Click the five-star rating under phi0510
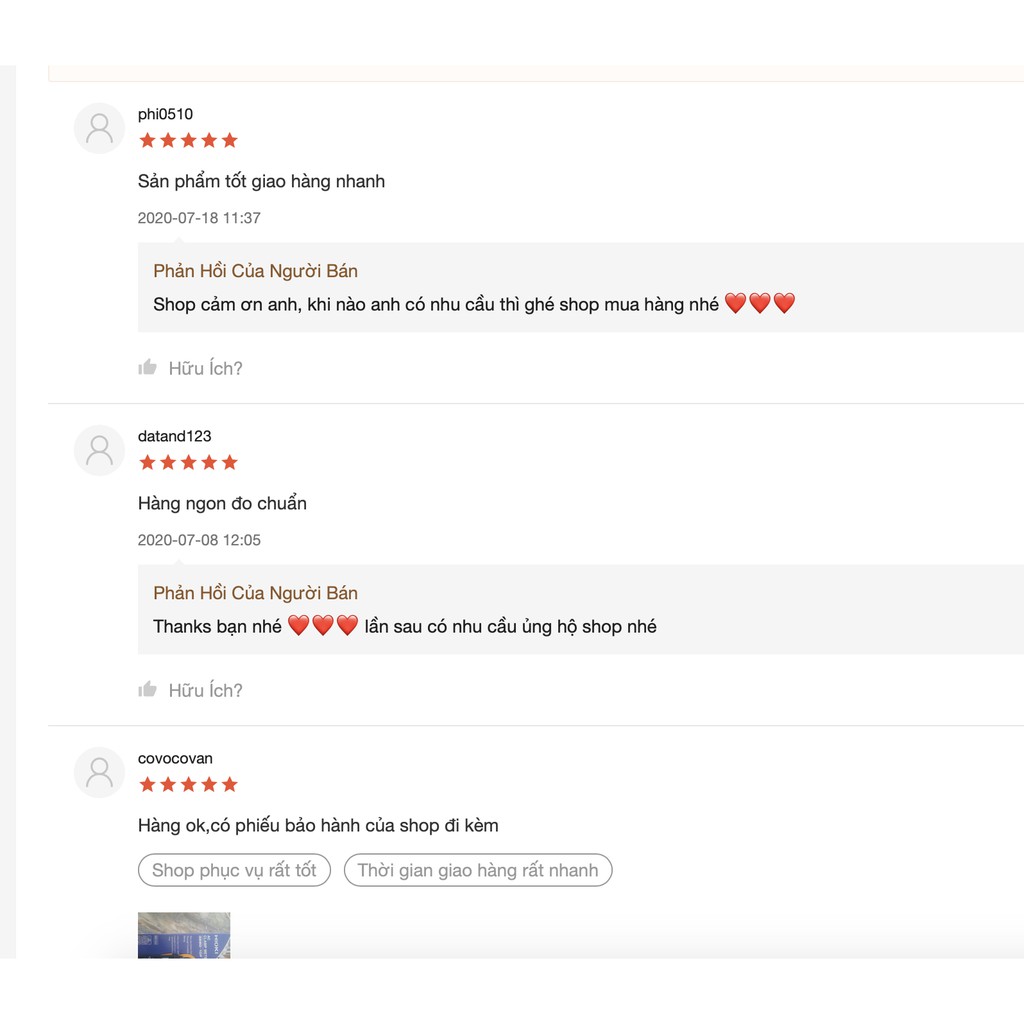Screen dimensions: 1024x1024 coord(188,140)
